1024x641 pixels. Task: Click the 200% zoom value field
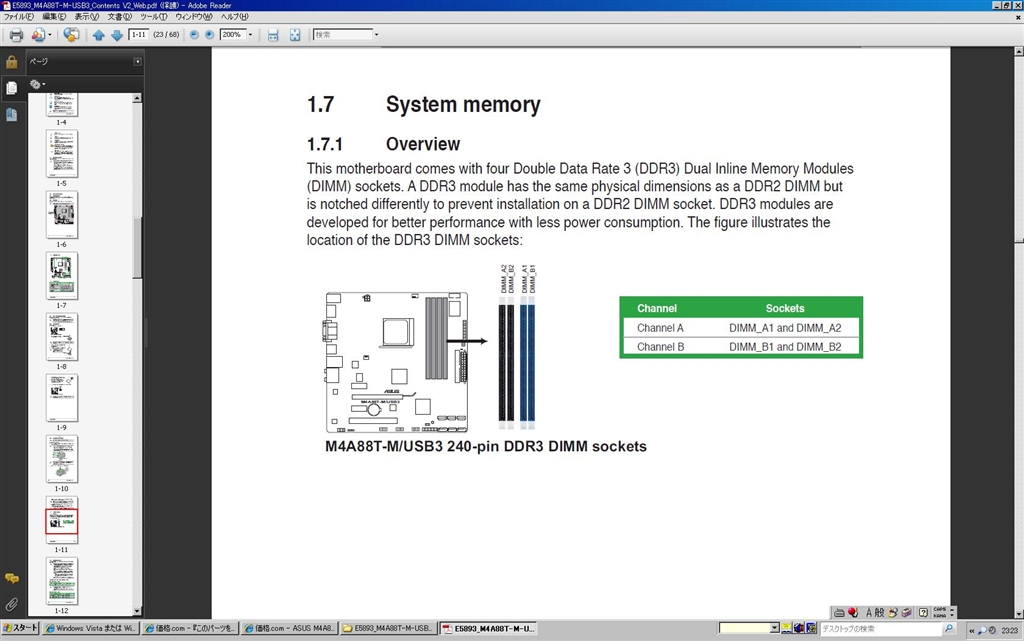pyautogui.click(x=232, y=35)
